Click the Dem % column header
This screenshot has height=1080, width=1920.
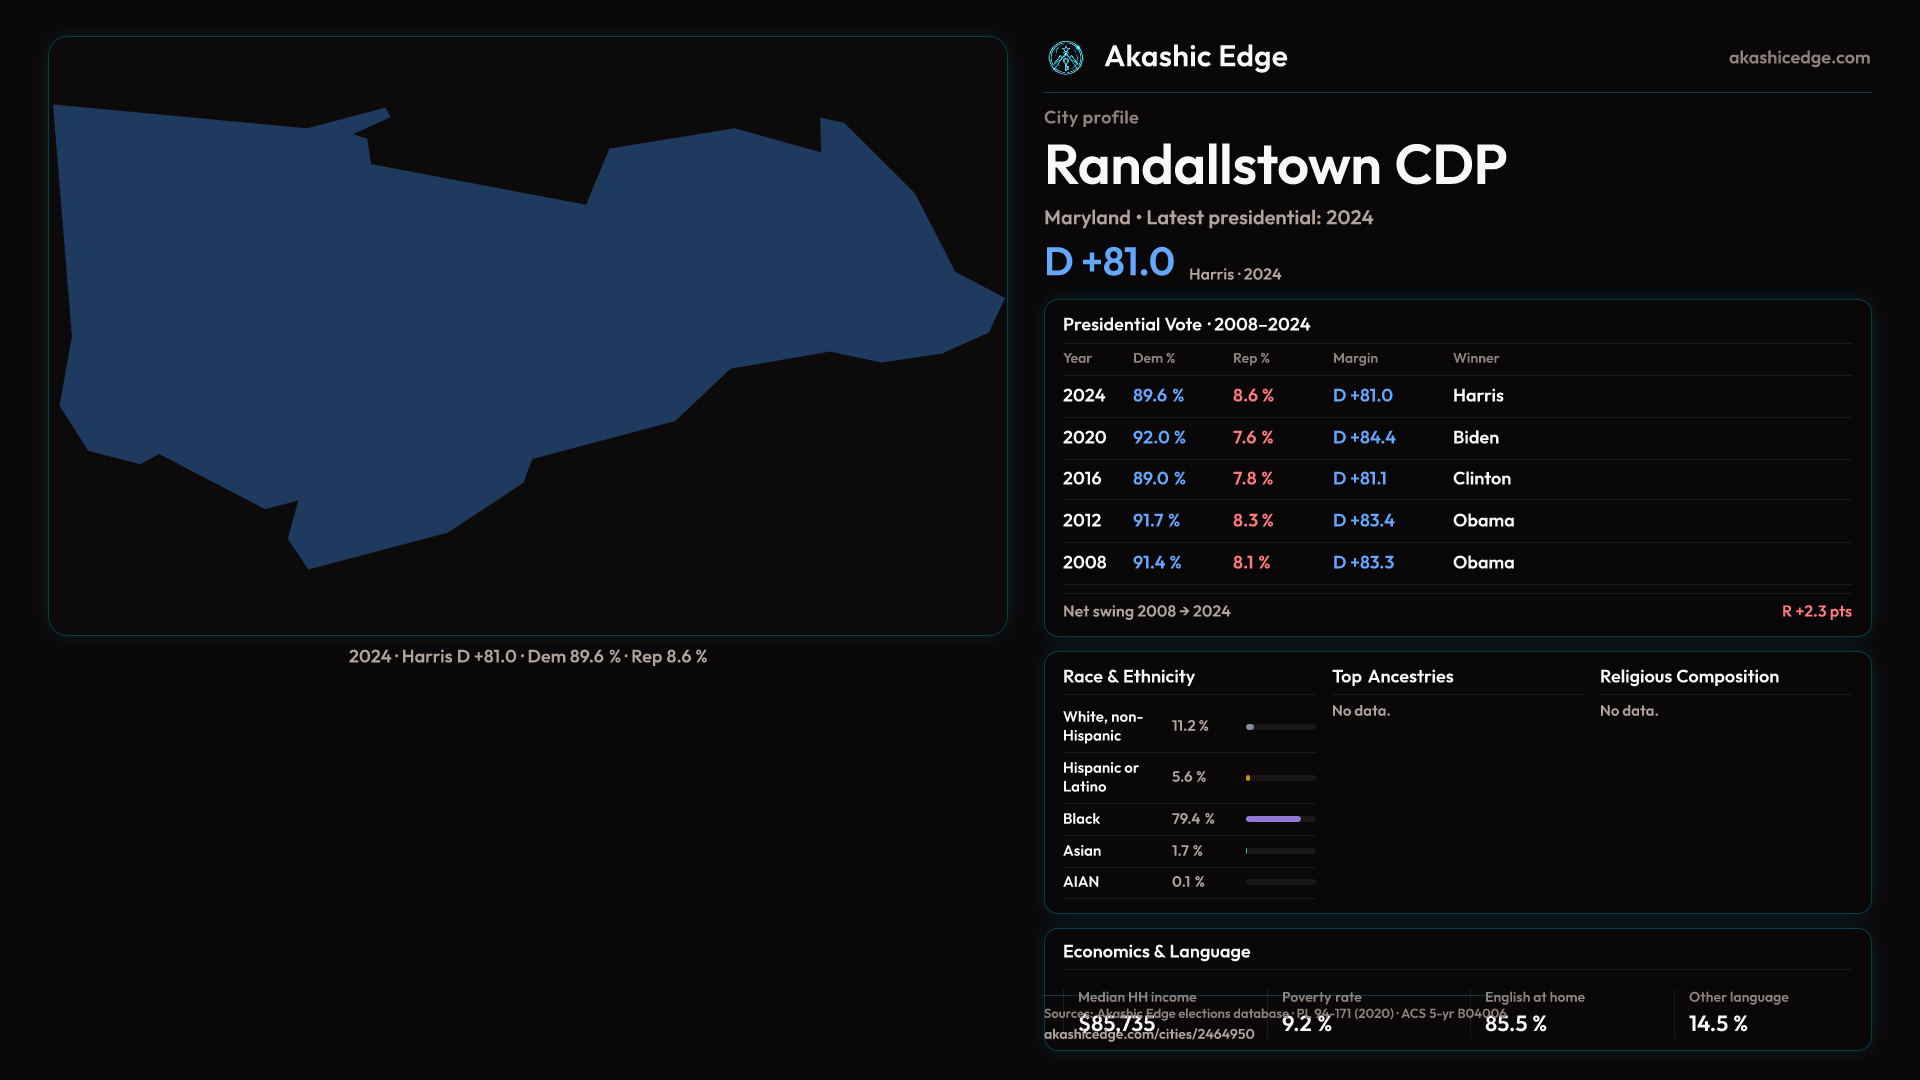click(1153, 358)
